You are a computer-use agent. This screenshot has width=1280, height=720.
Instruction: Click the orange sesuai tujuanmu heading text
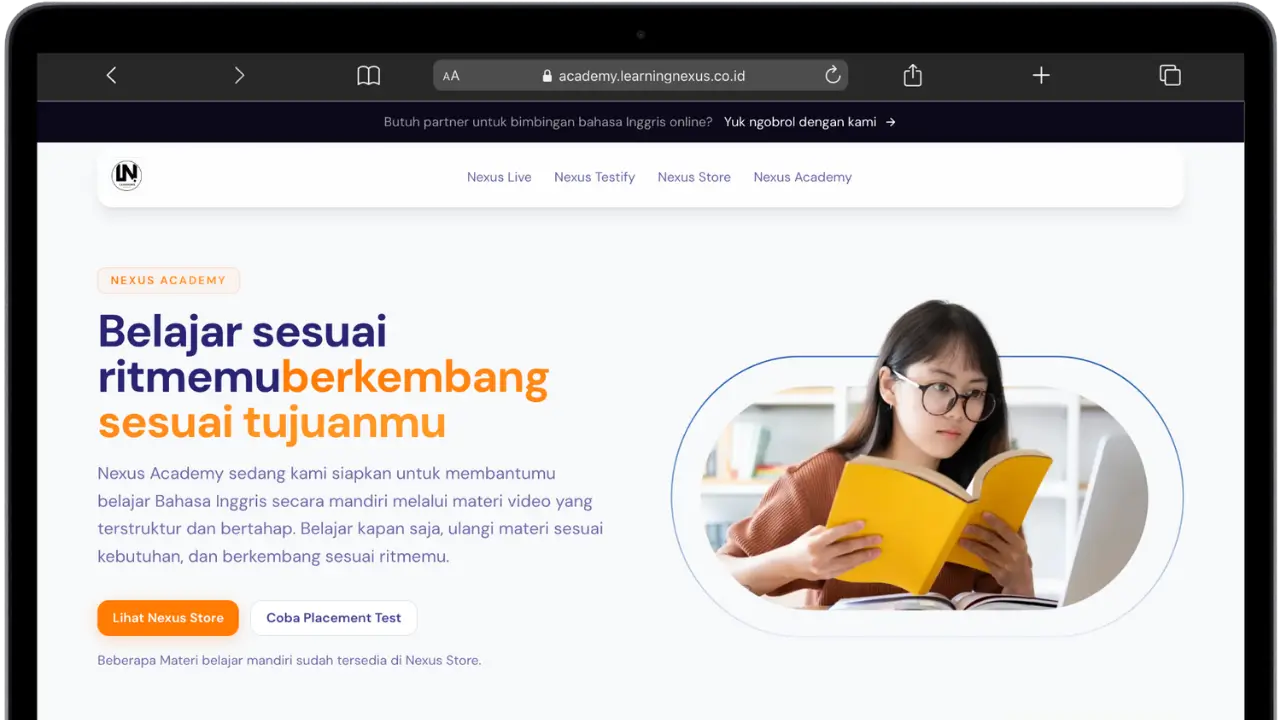coord(272,422)
